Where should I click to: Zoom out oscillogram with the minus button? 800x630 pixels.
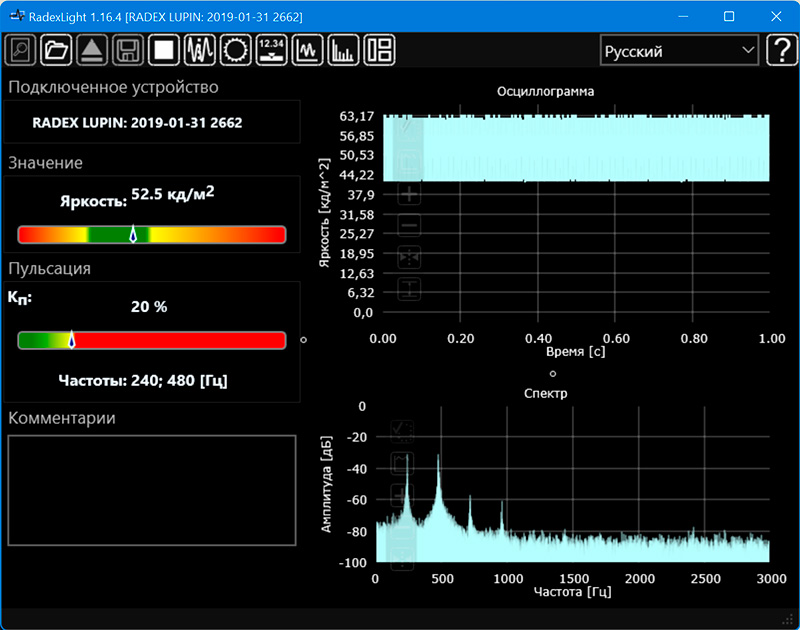click(409, 226)
